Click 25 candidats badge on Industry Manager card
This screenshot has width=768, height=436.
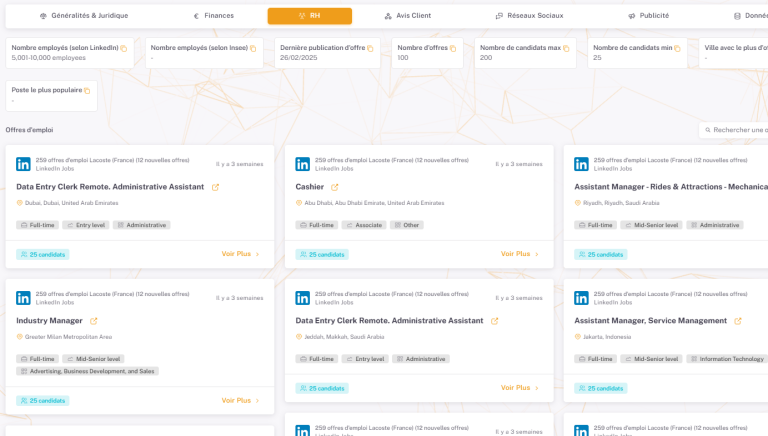coord(43,401)
